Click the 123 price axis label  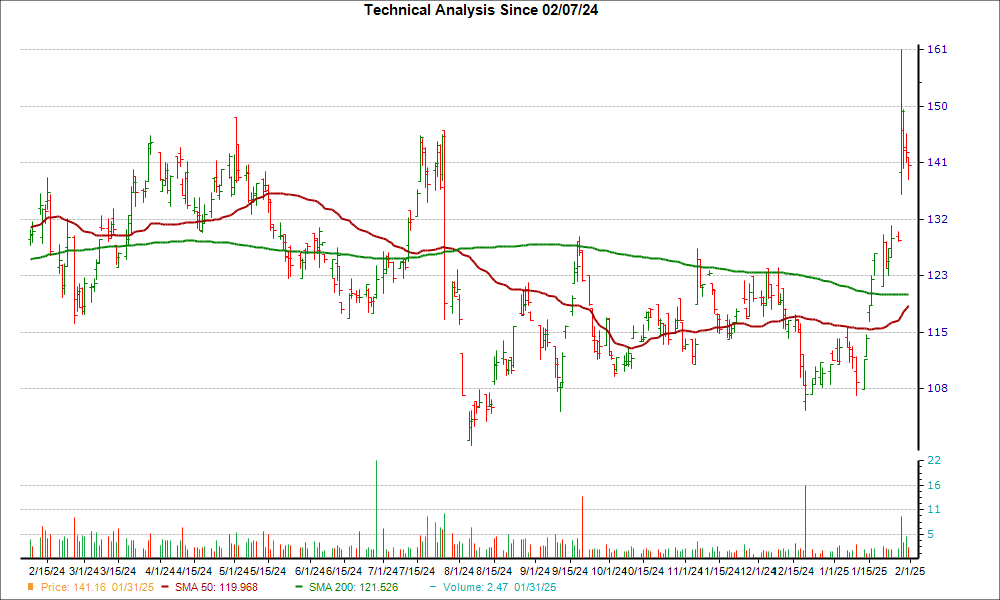(937, 275)
